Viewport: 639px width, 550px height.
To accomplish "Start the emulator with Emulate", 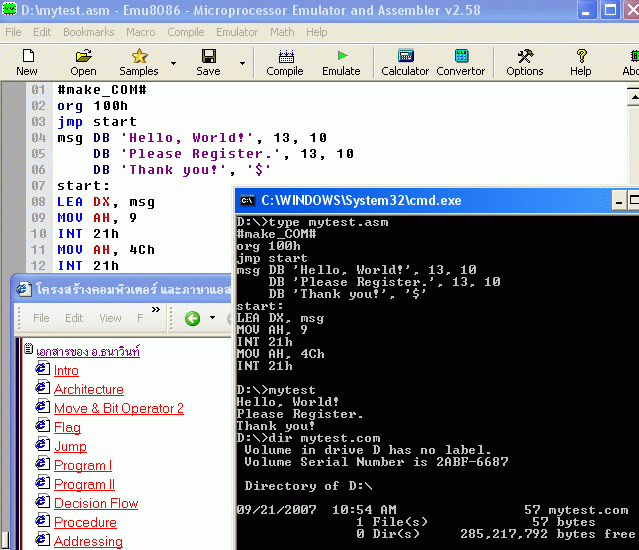I will click(x=341, y=62).
